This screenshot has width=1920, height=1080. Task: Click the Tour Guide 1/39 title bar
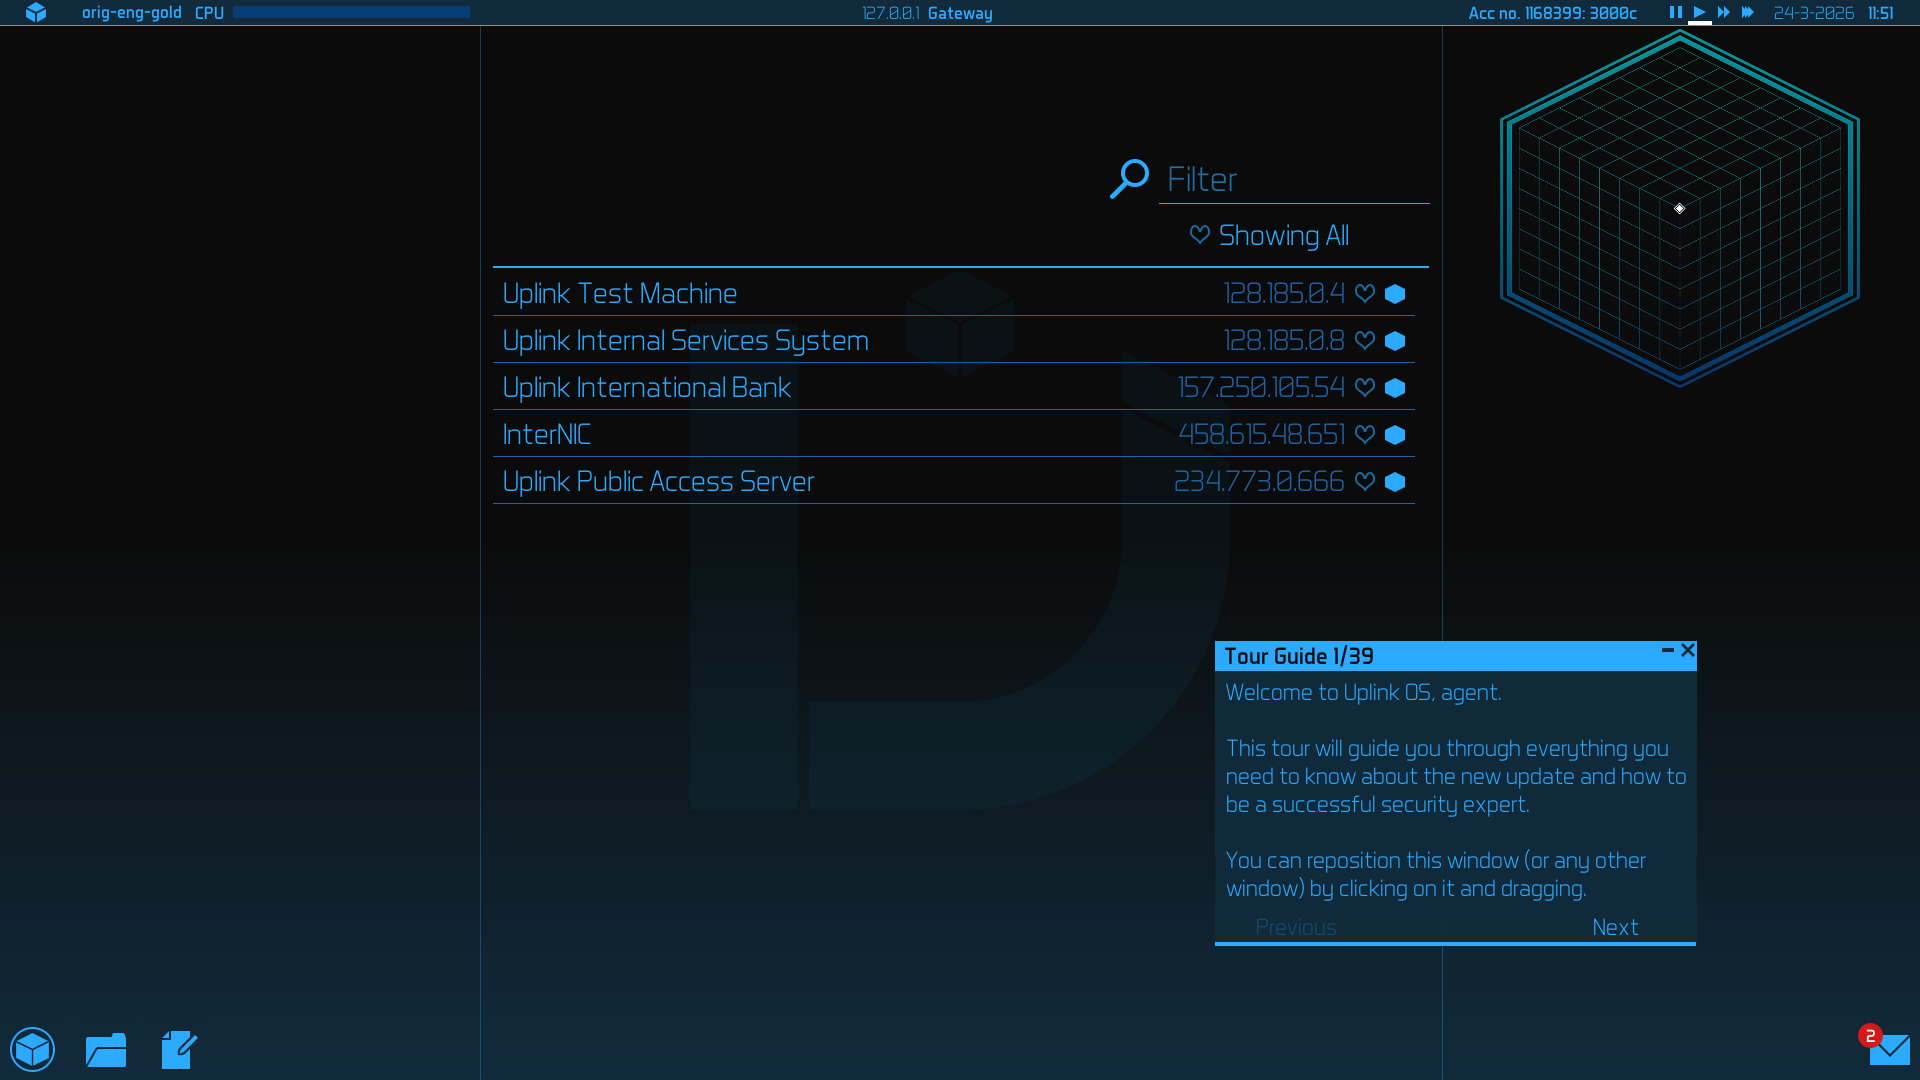point(1456,656)
